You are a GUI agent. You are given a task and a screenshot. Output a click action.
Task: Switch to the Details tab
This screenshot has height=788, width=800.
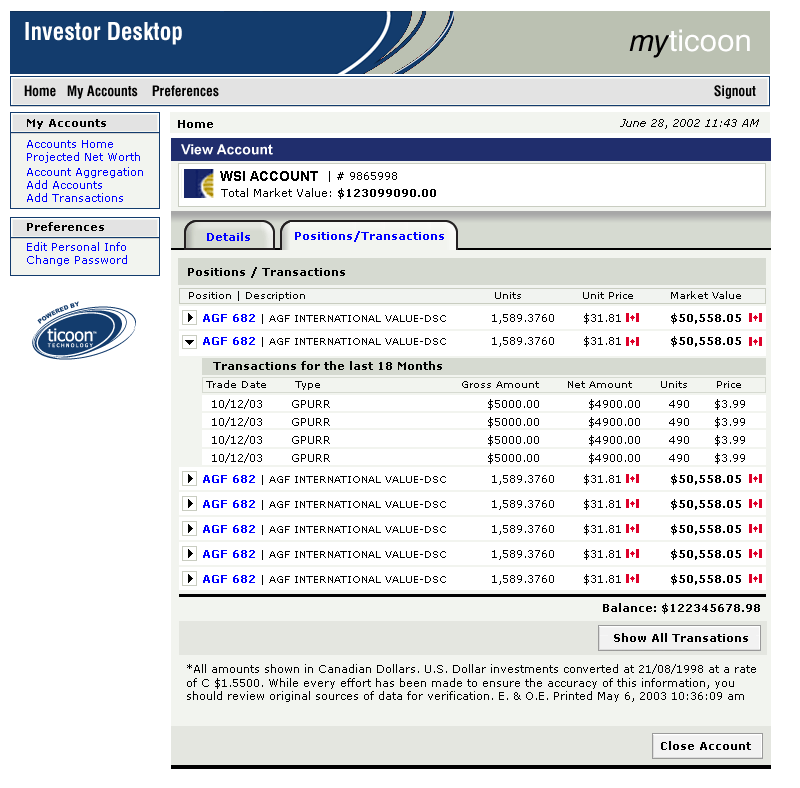(228, 237)
